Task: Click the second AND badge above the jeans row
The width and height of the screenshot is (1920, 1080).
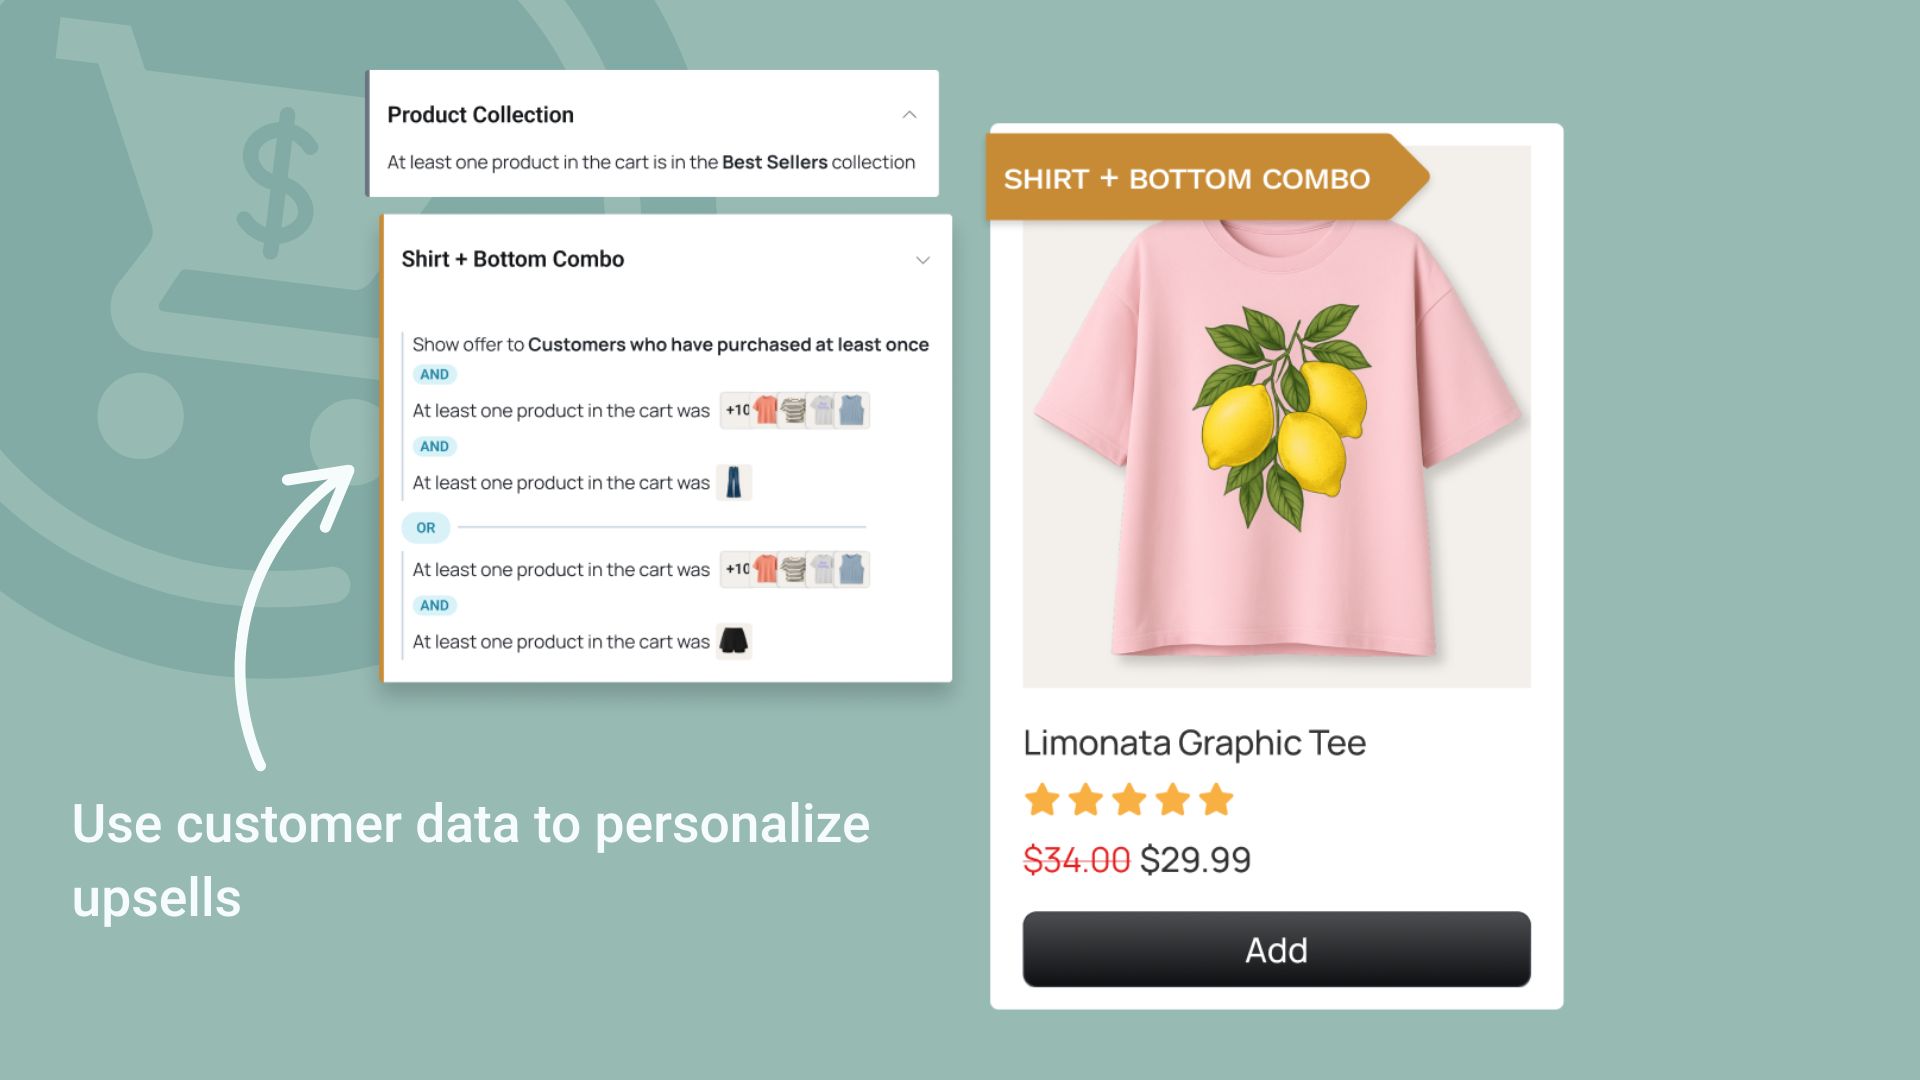Action: [434, 446]
